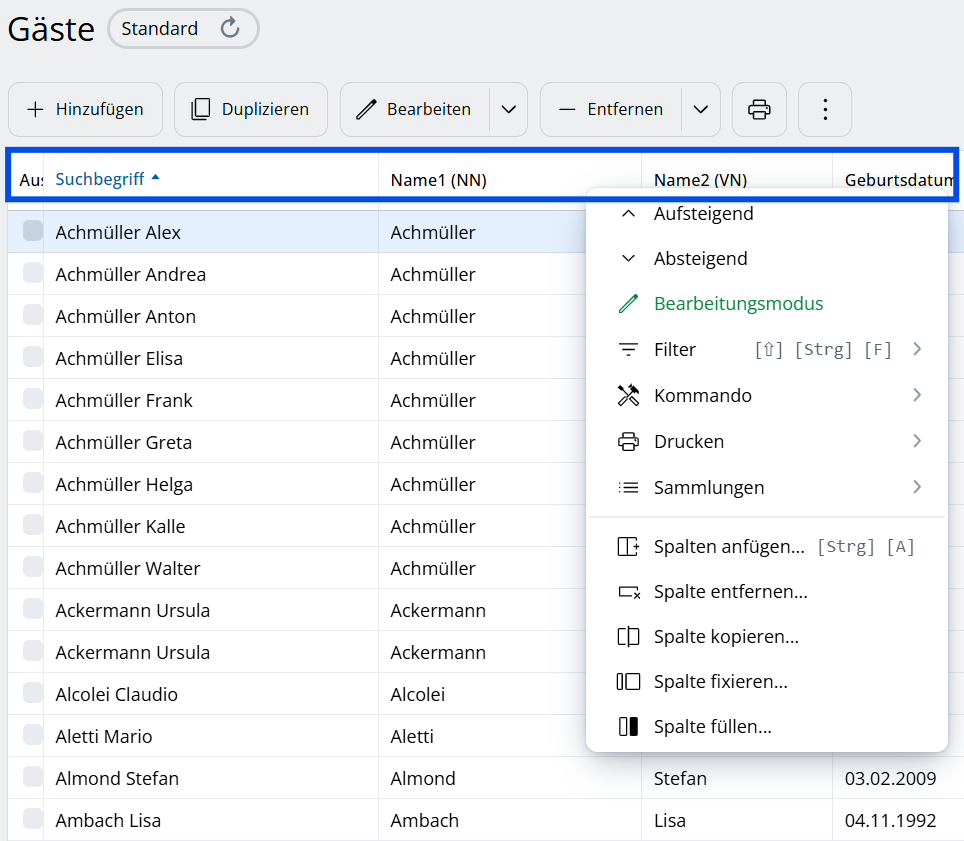Click the Achmüller Walter row text
This screenshot has height=841, width=964.
coord(128,569)
